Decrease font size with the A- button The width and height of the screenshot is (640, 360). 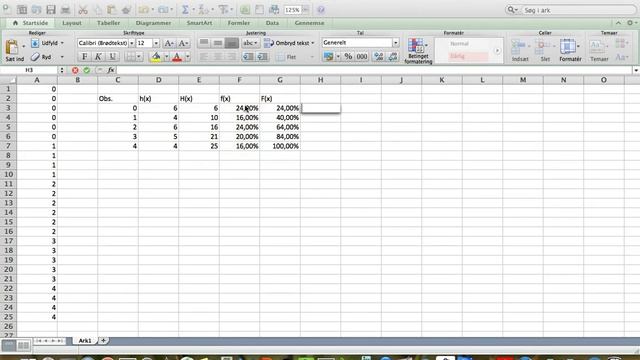point(183,43)
